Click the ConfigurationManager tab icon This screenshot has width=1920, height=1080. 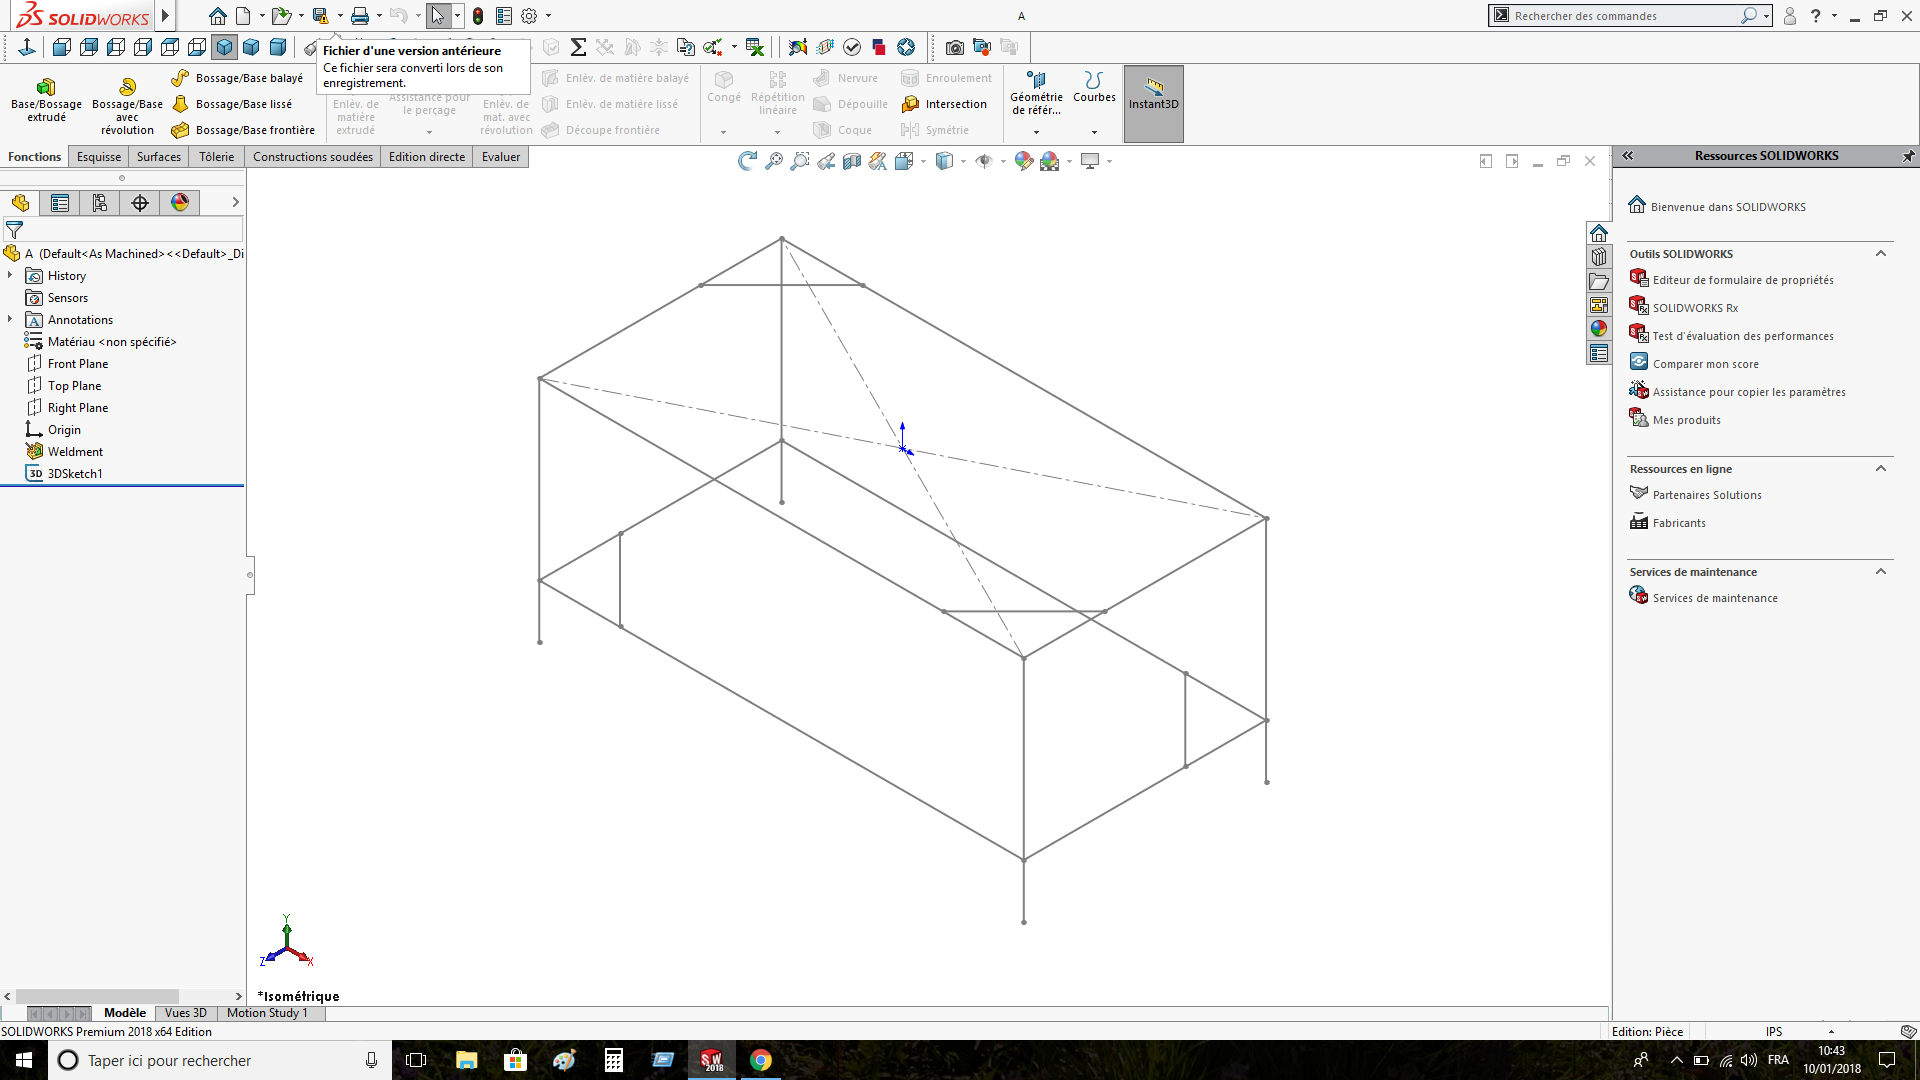coord(100,203)
